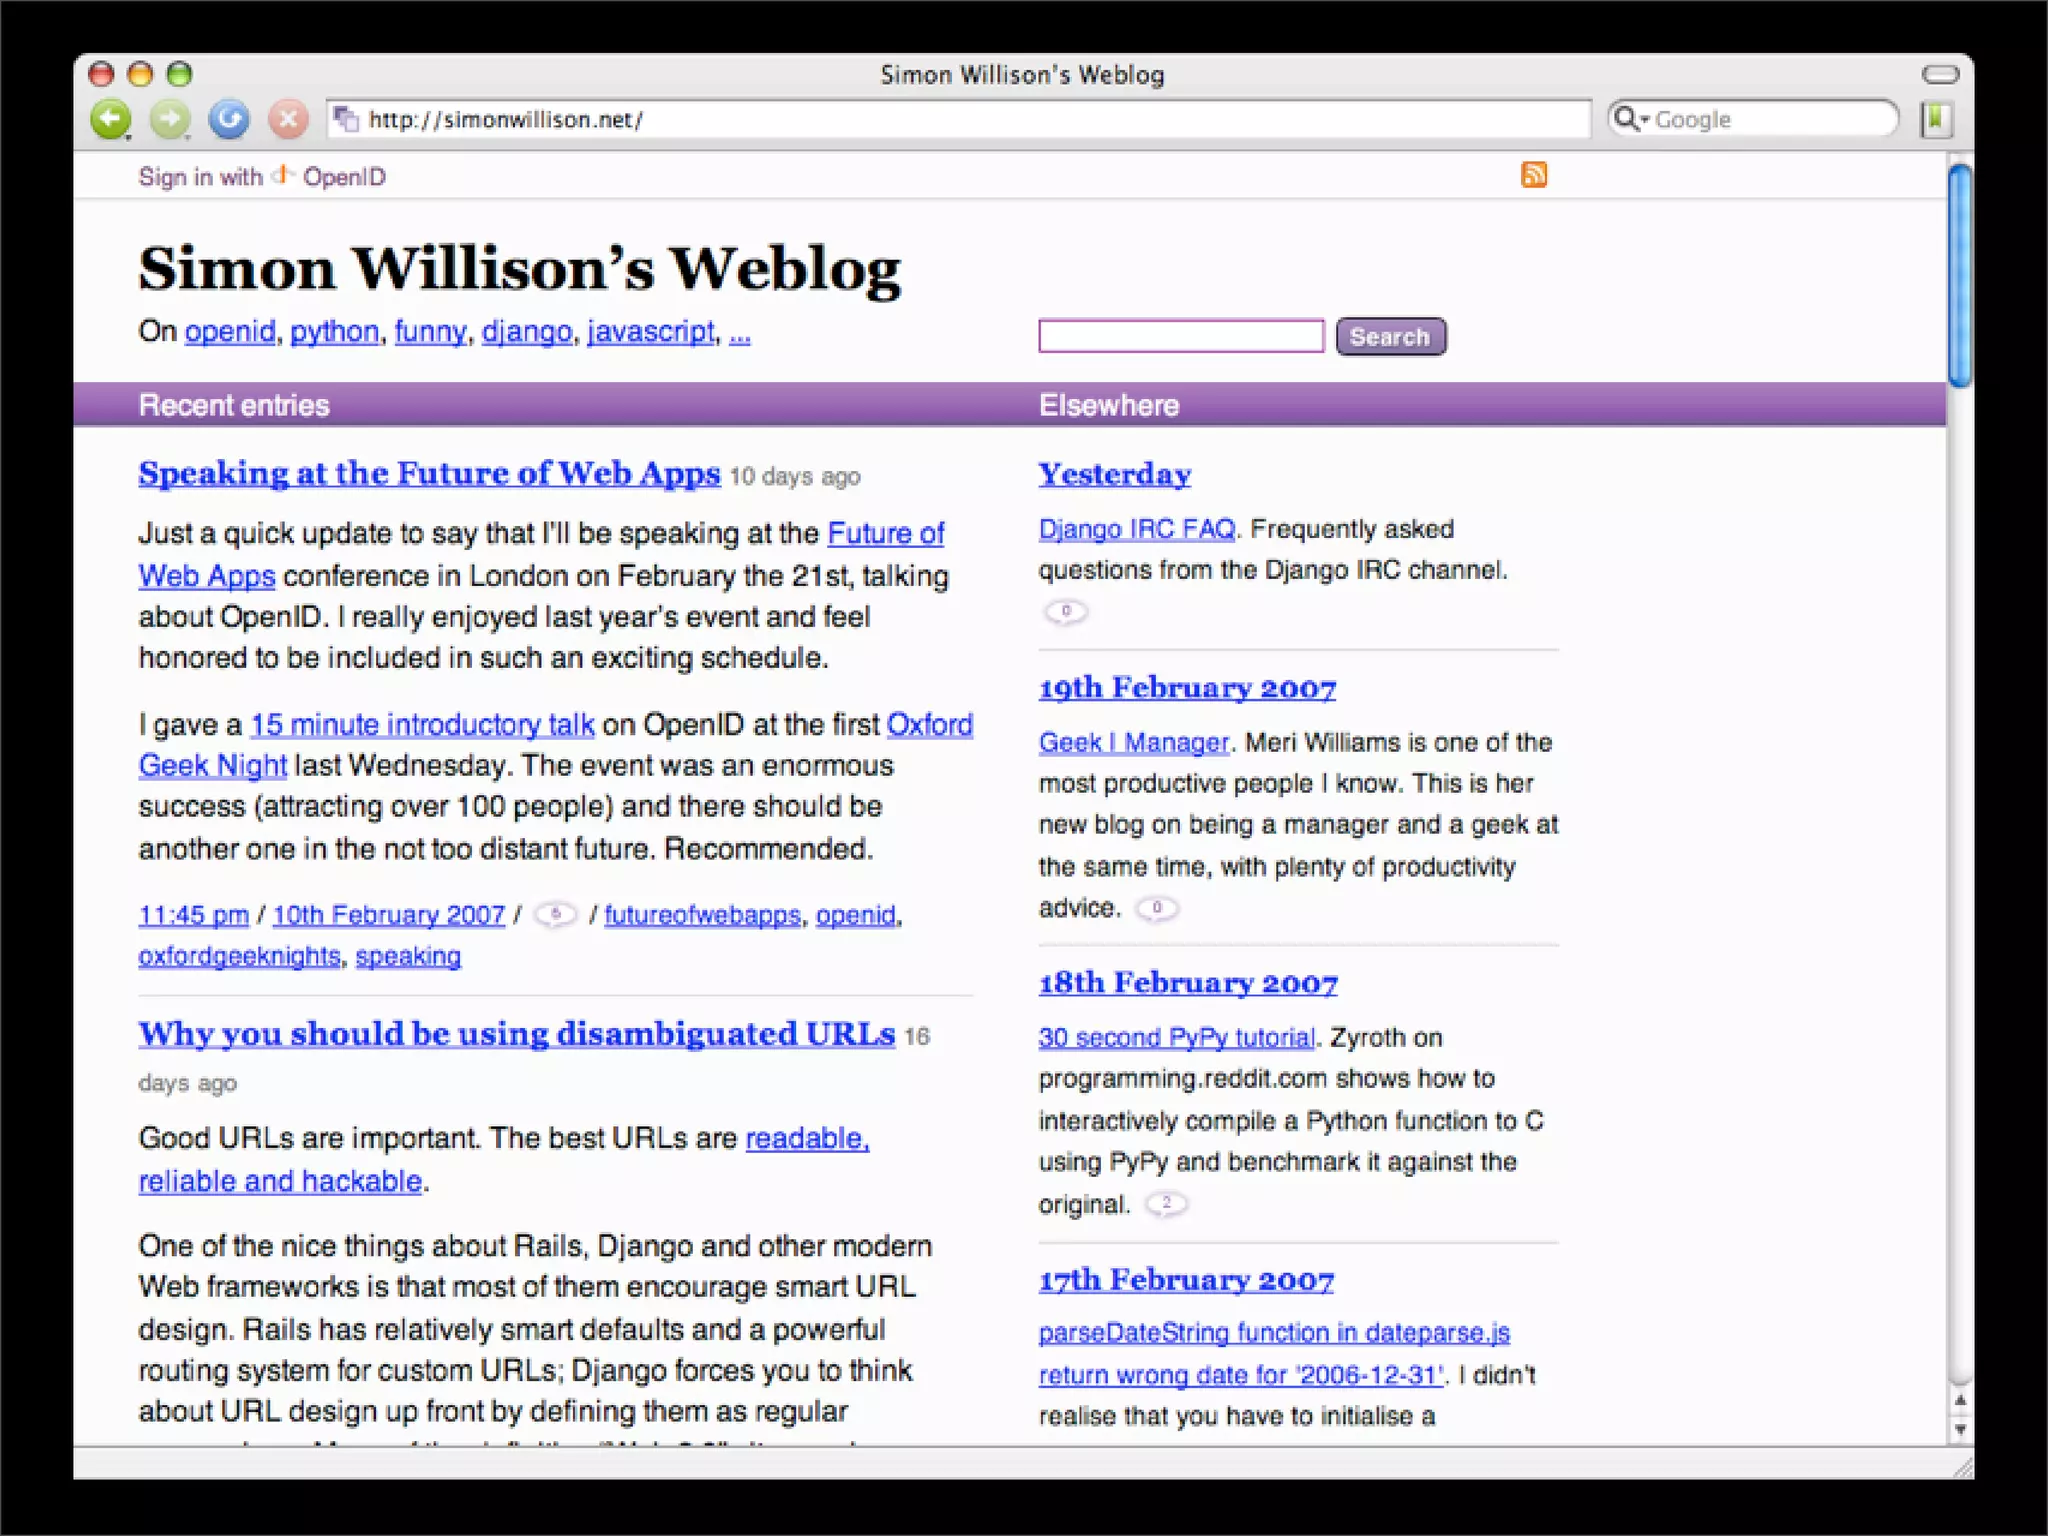
Task: Click the bookmarks icon beside Google search
Action: [x=1936, y=119]
